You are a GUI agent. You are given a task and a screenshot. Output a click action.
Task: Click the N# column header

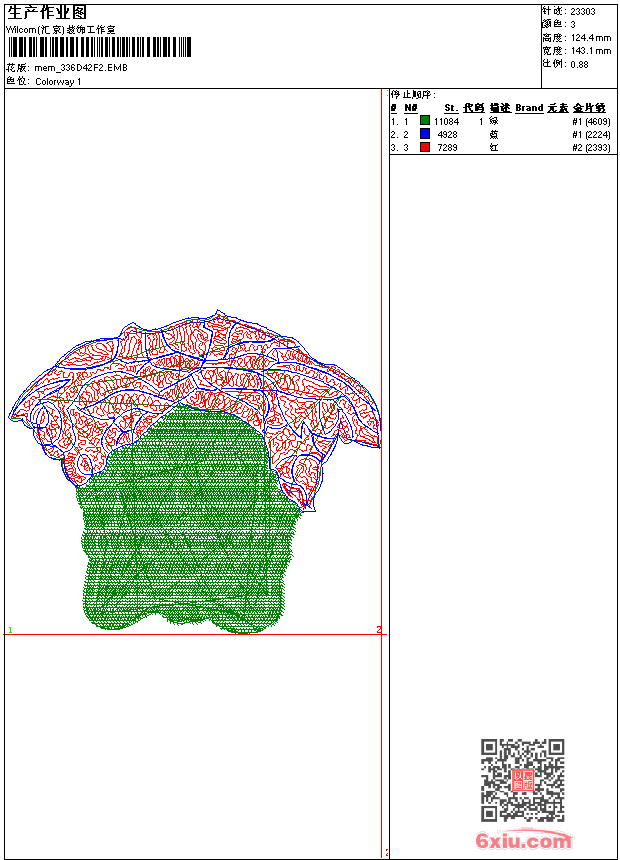410,108
